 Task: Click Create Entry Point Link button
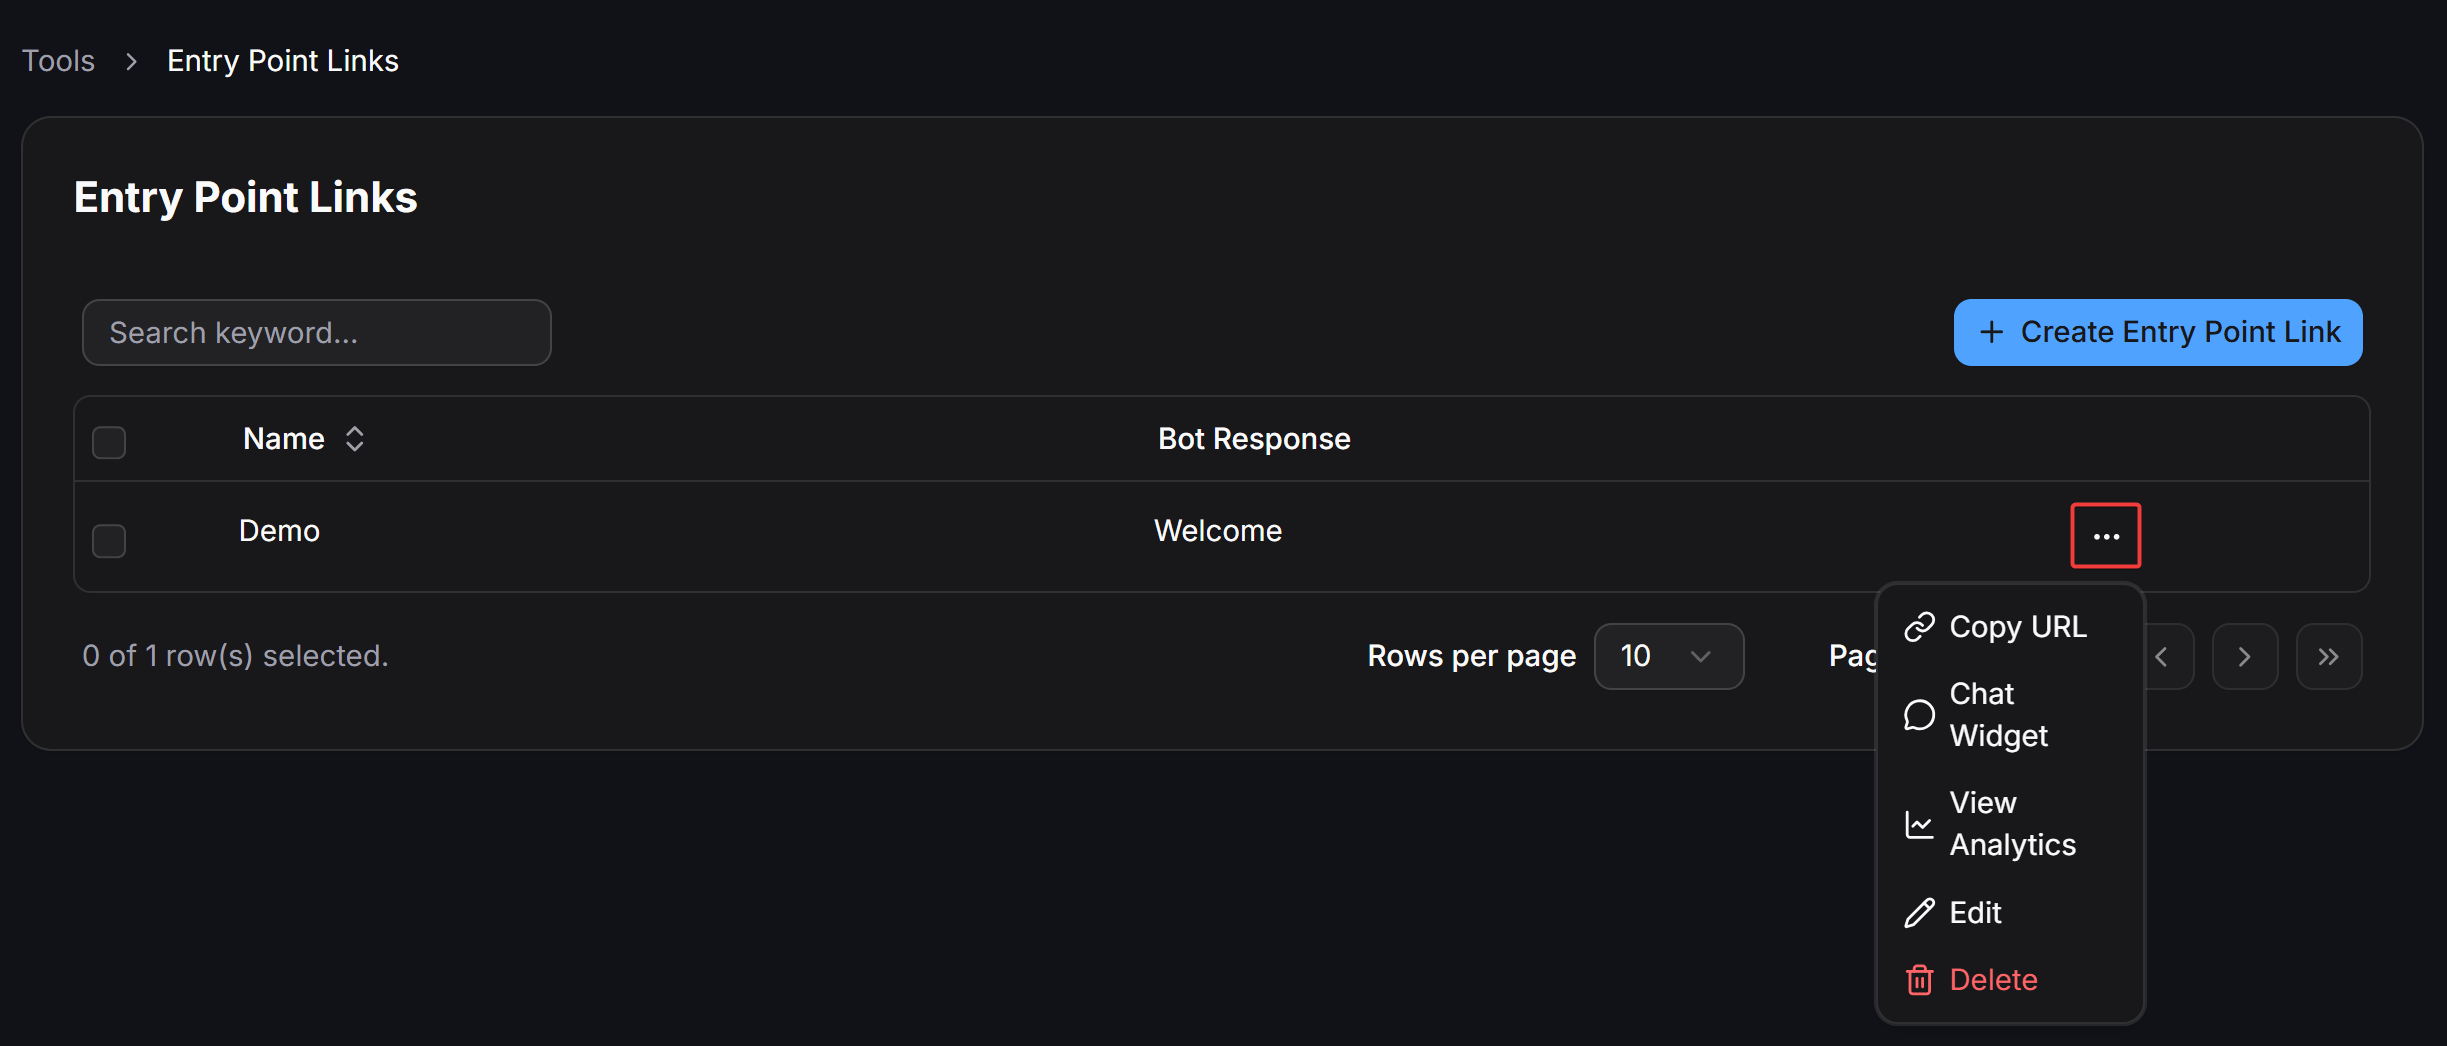pos(2158,332)
